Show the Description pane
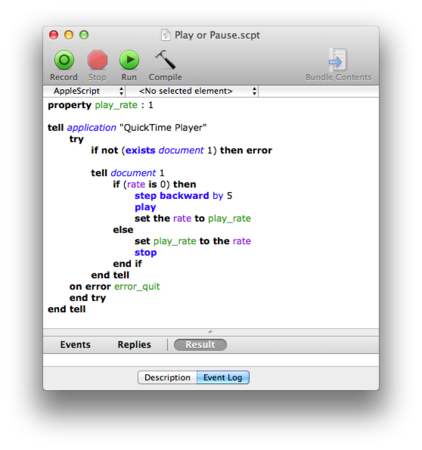Image resolution: width=422 pixels, height=450 pixels. 167,378
